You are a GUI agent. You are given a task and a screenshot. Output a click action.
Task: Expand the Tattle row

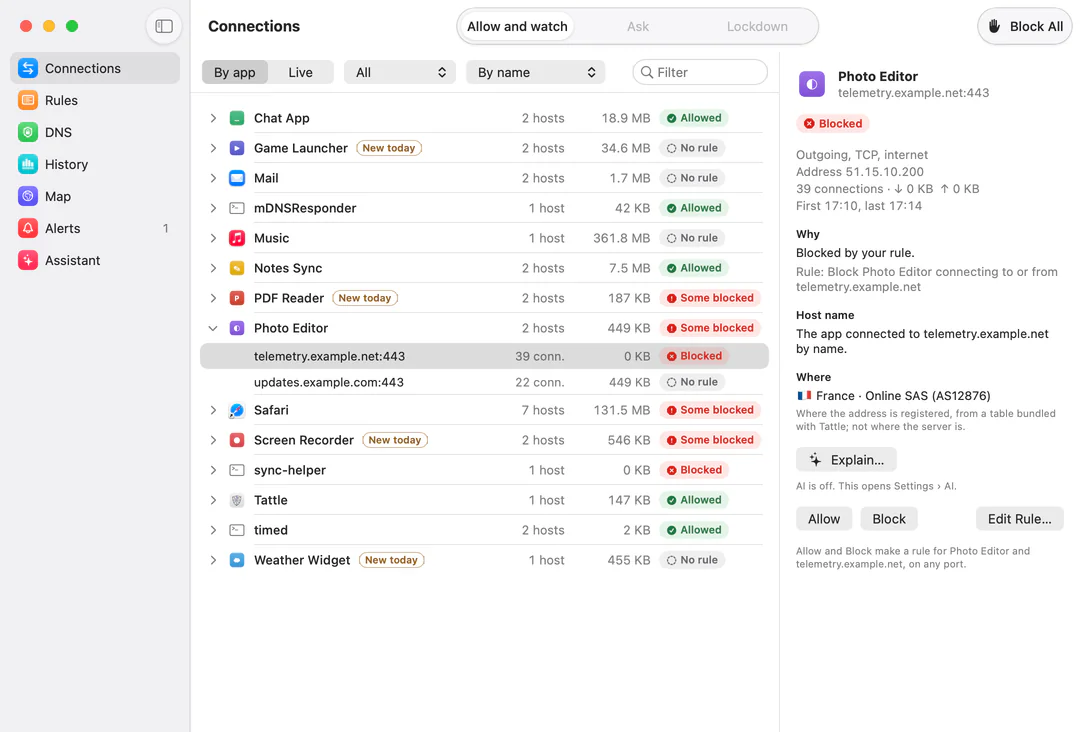[x=213, y=501]
